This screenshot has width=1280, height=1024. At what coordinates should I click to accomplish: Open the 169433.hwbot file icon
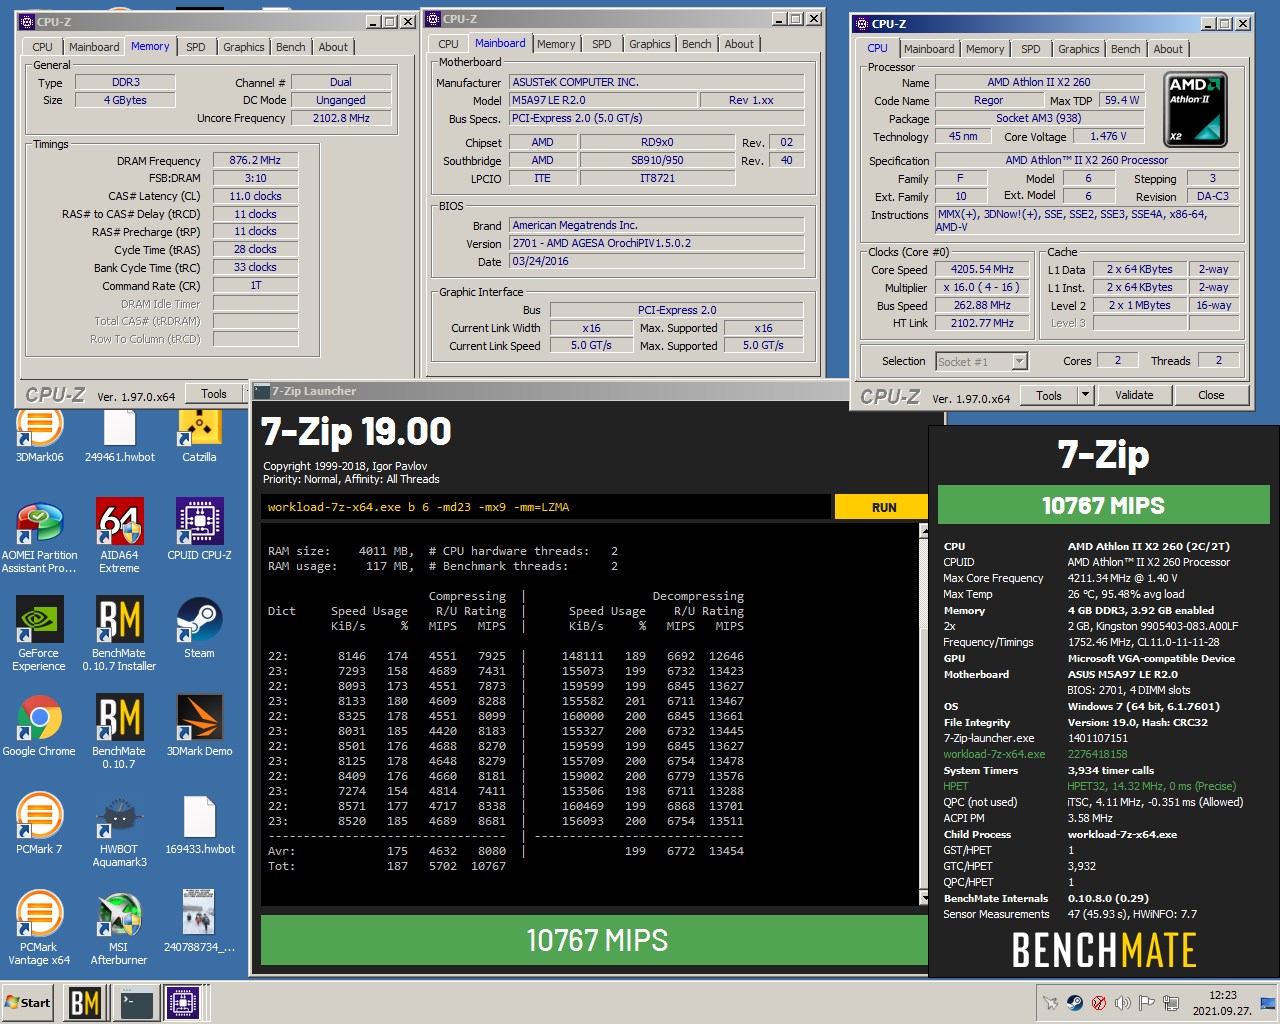point(199,824)
